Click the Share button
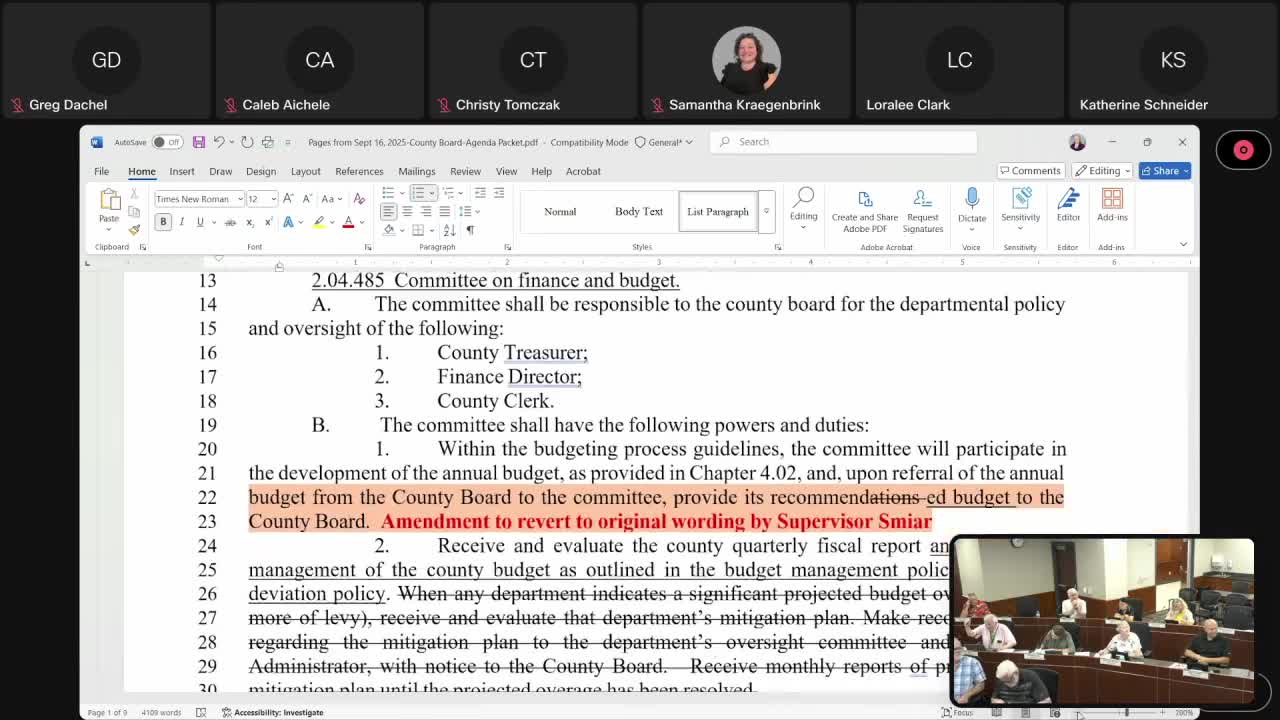Screen dimensions: 1280x720 point(1165,171)
